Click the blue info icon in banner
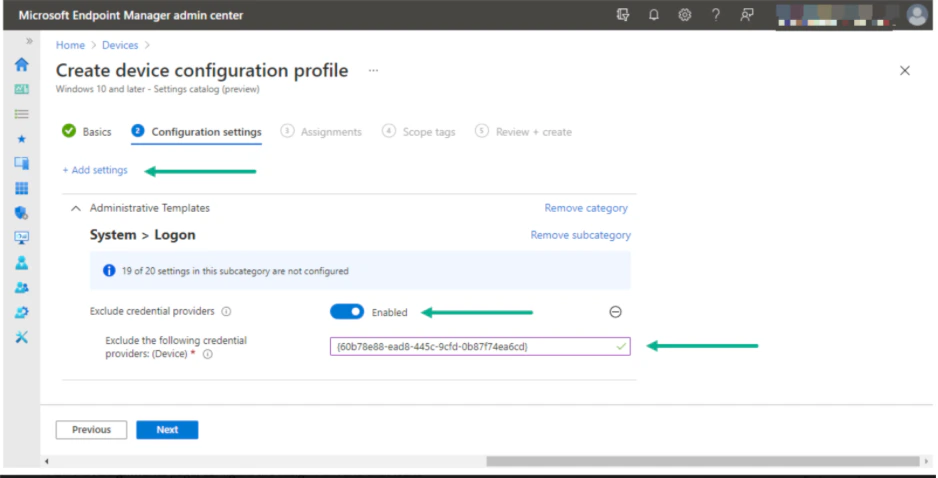The width and height of the screenshot is (938, 478). [x=109, y=271]
